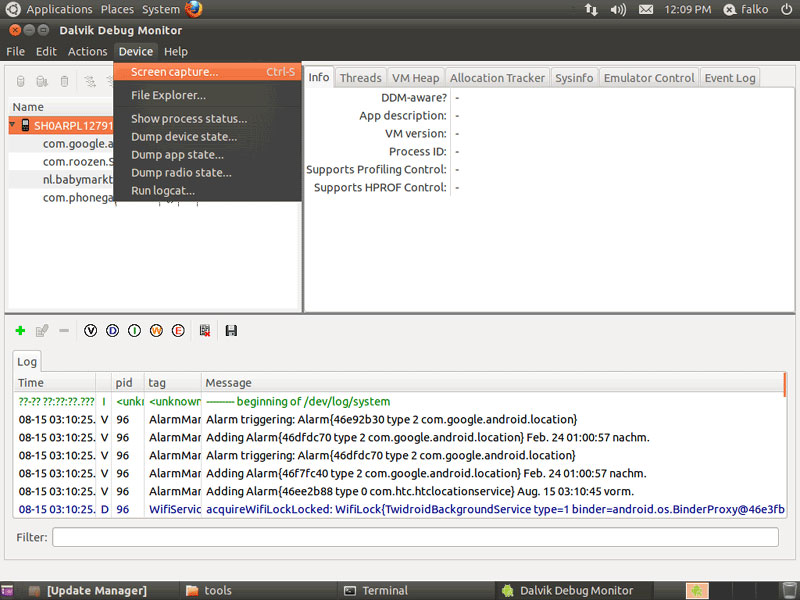Click the clear log icon
The height and width of the screenshot is (600, 800).
click(204, 331)
